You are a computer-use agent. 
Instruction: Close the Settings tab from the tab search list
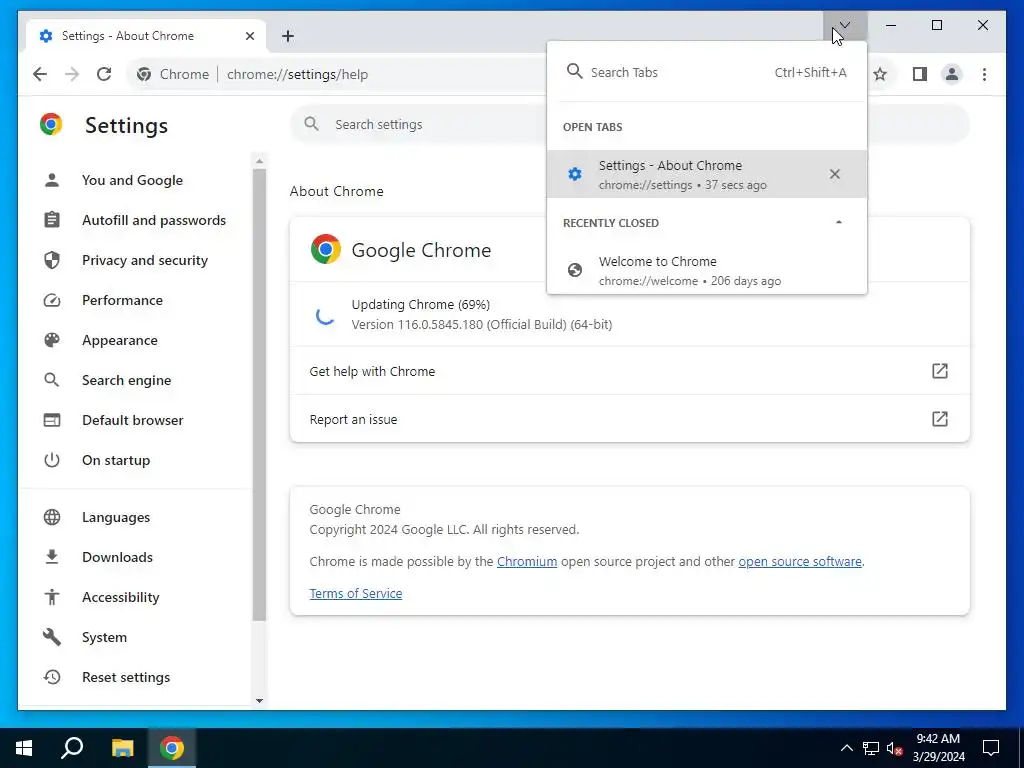tap(835, 174)
